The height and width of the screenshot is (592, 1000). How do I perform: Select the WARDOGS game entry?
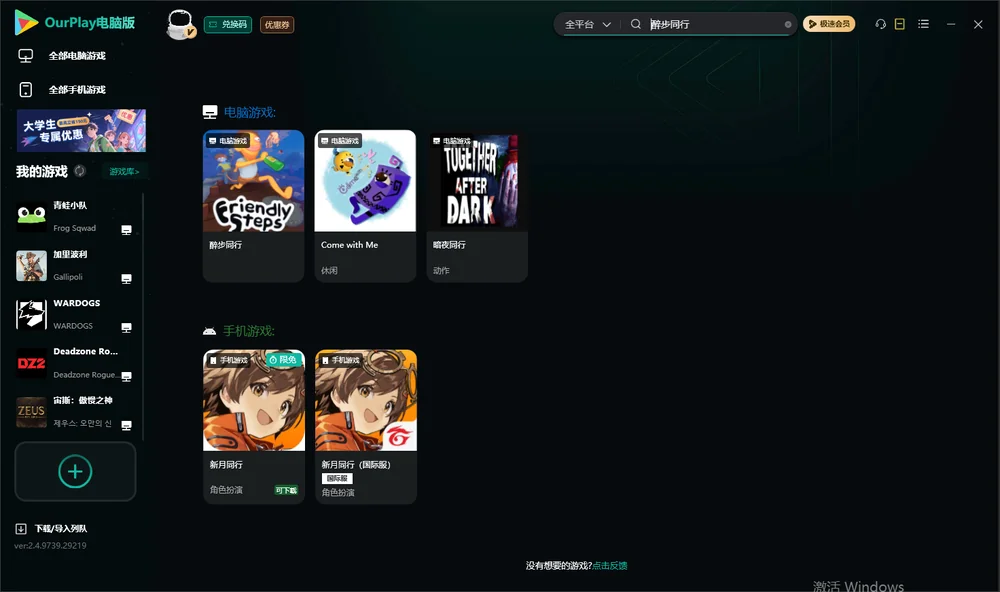tap(75, 314)
